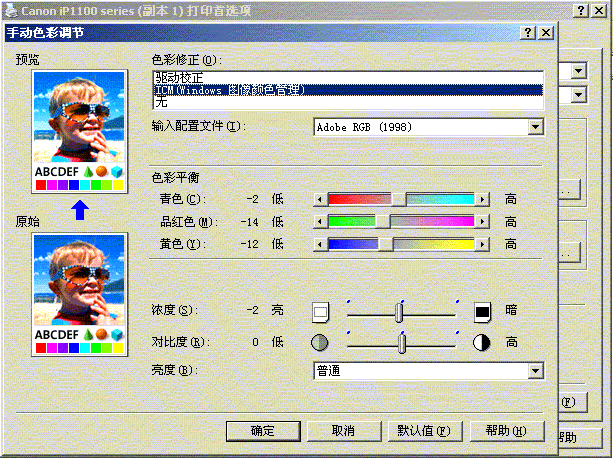
Task: Click the 对比度 slider handle
Action: click(x=402, y=343)
